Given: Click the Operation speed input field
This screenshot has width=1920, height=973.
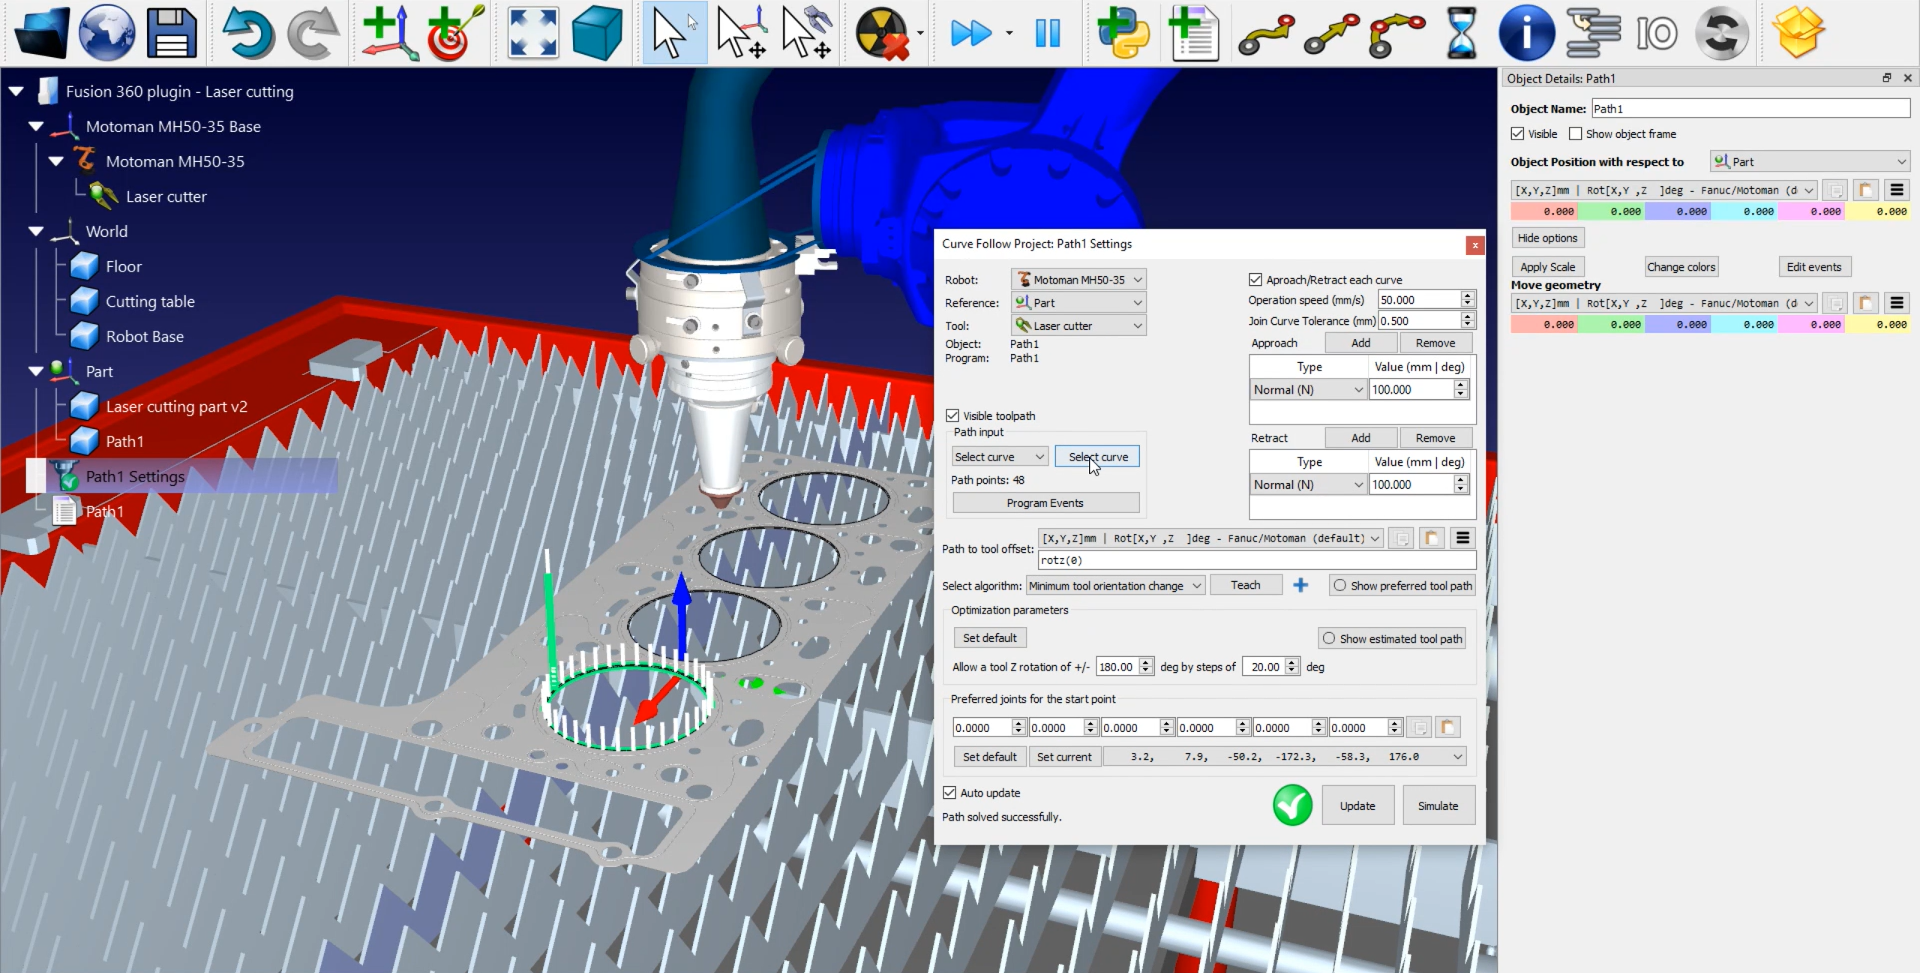Looking at the screenshot, I should 1418,300.
